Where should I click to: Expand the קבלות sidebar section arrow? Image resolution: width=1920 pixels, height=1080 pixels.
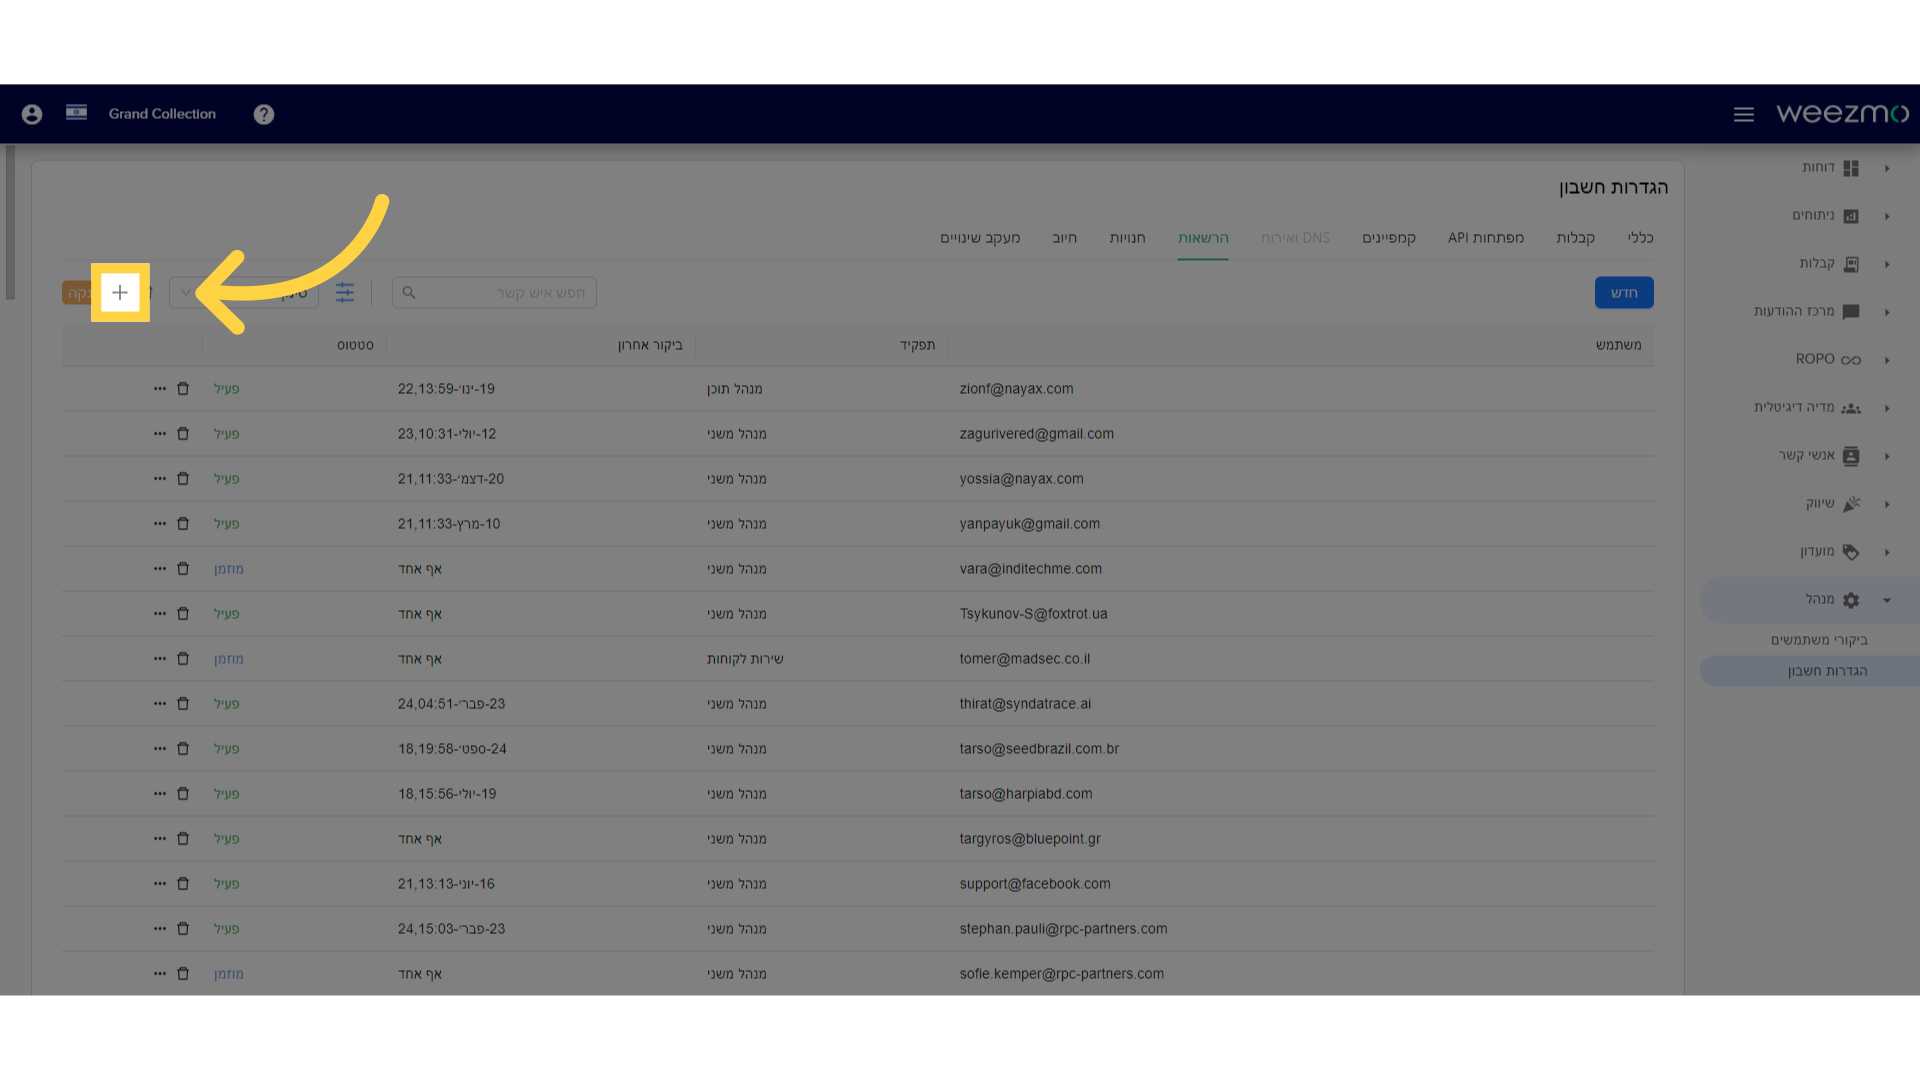(1887, 264)
